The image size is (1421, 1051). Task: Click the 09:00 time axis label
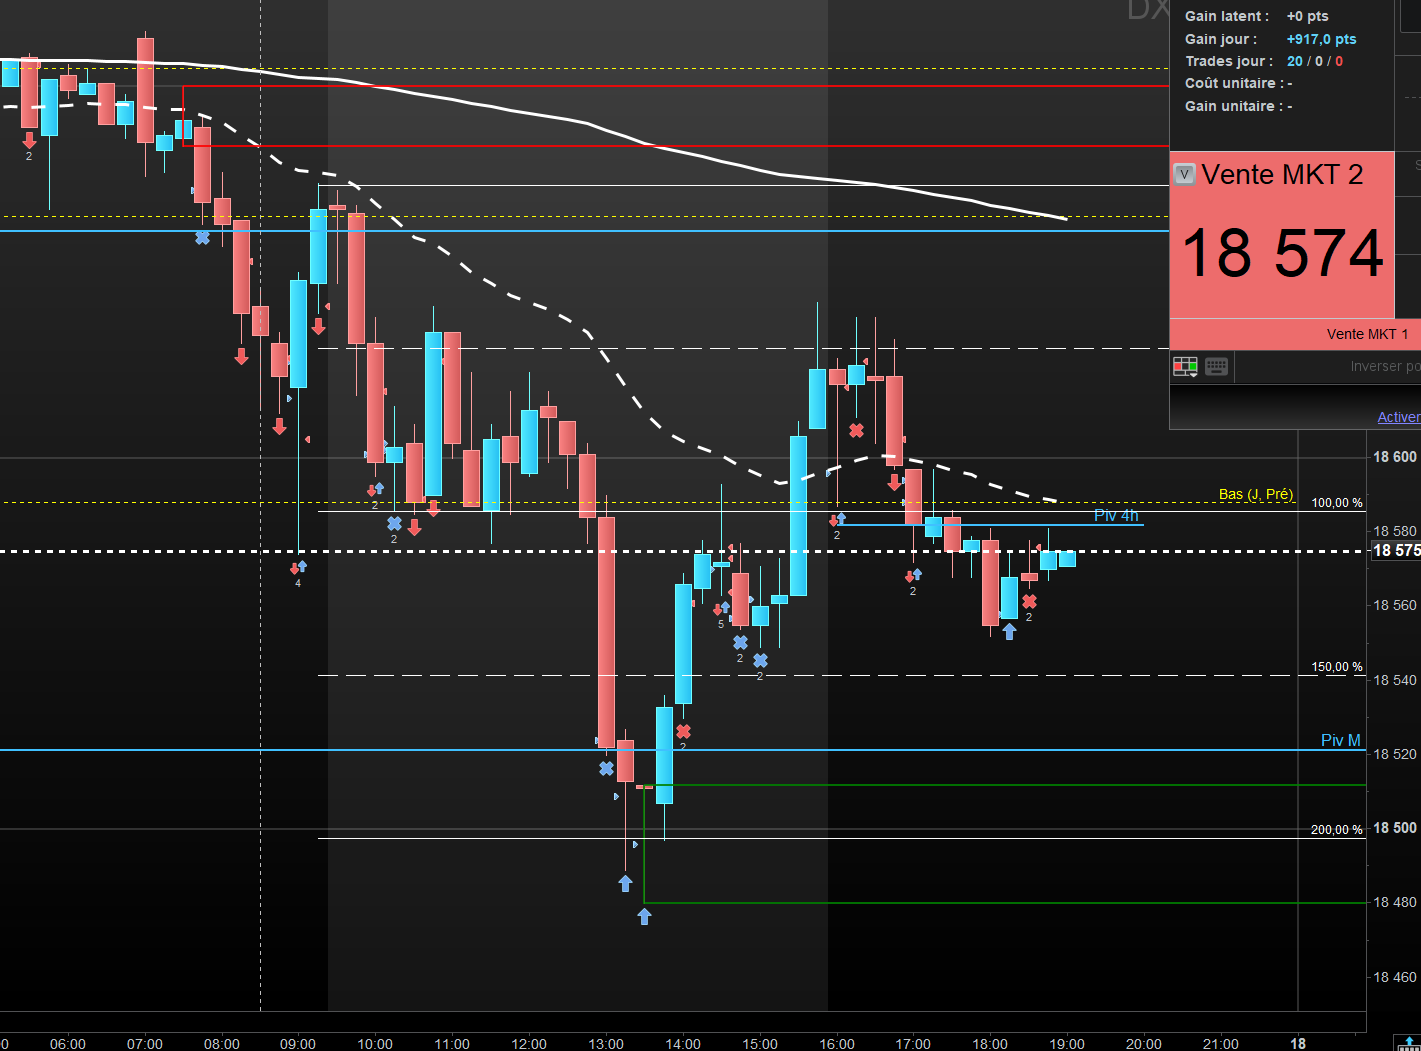[x=298, y=1044]
